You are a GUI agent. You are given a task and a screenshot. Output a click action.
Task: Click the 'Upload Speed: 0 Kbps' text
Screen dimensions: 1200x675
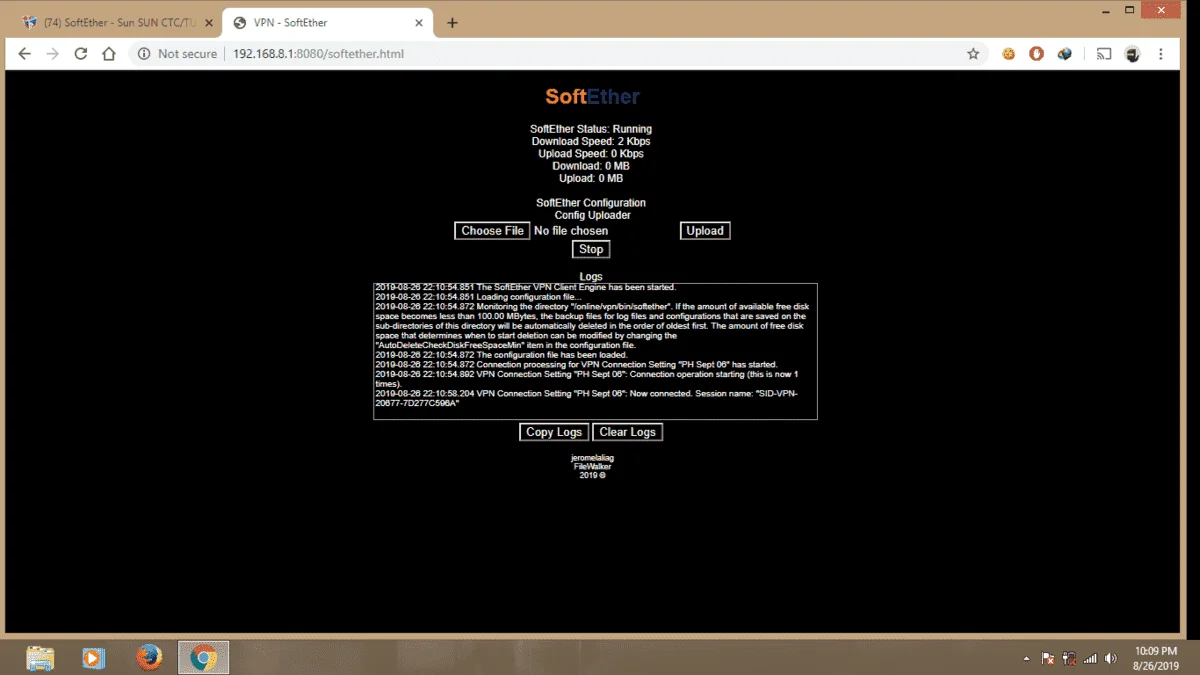(x=591, y=154)
